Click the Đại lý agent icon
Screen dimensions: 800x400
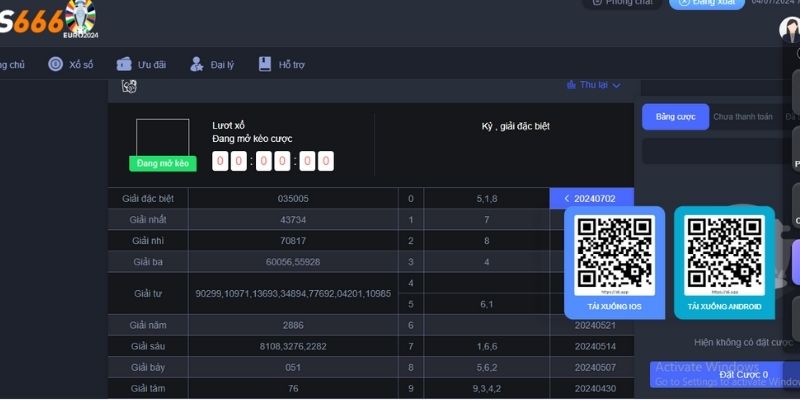tap(197, 64)
